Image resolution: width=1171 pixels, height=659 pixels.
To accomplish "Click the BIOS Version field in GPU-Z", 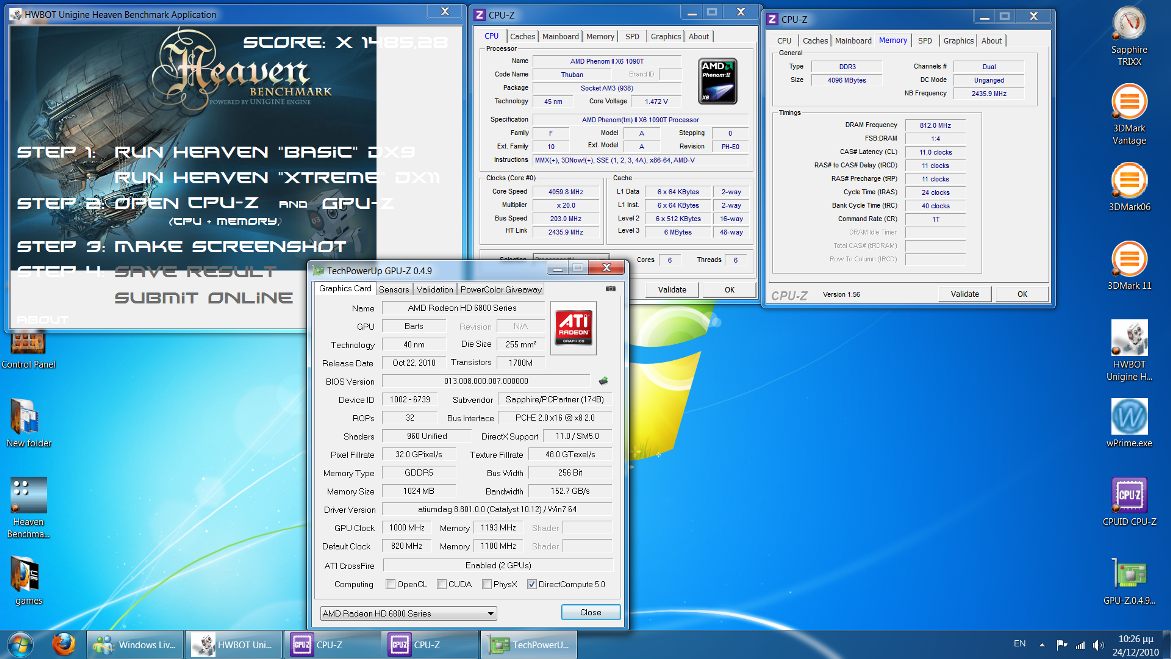I will click(486, 381).
